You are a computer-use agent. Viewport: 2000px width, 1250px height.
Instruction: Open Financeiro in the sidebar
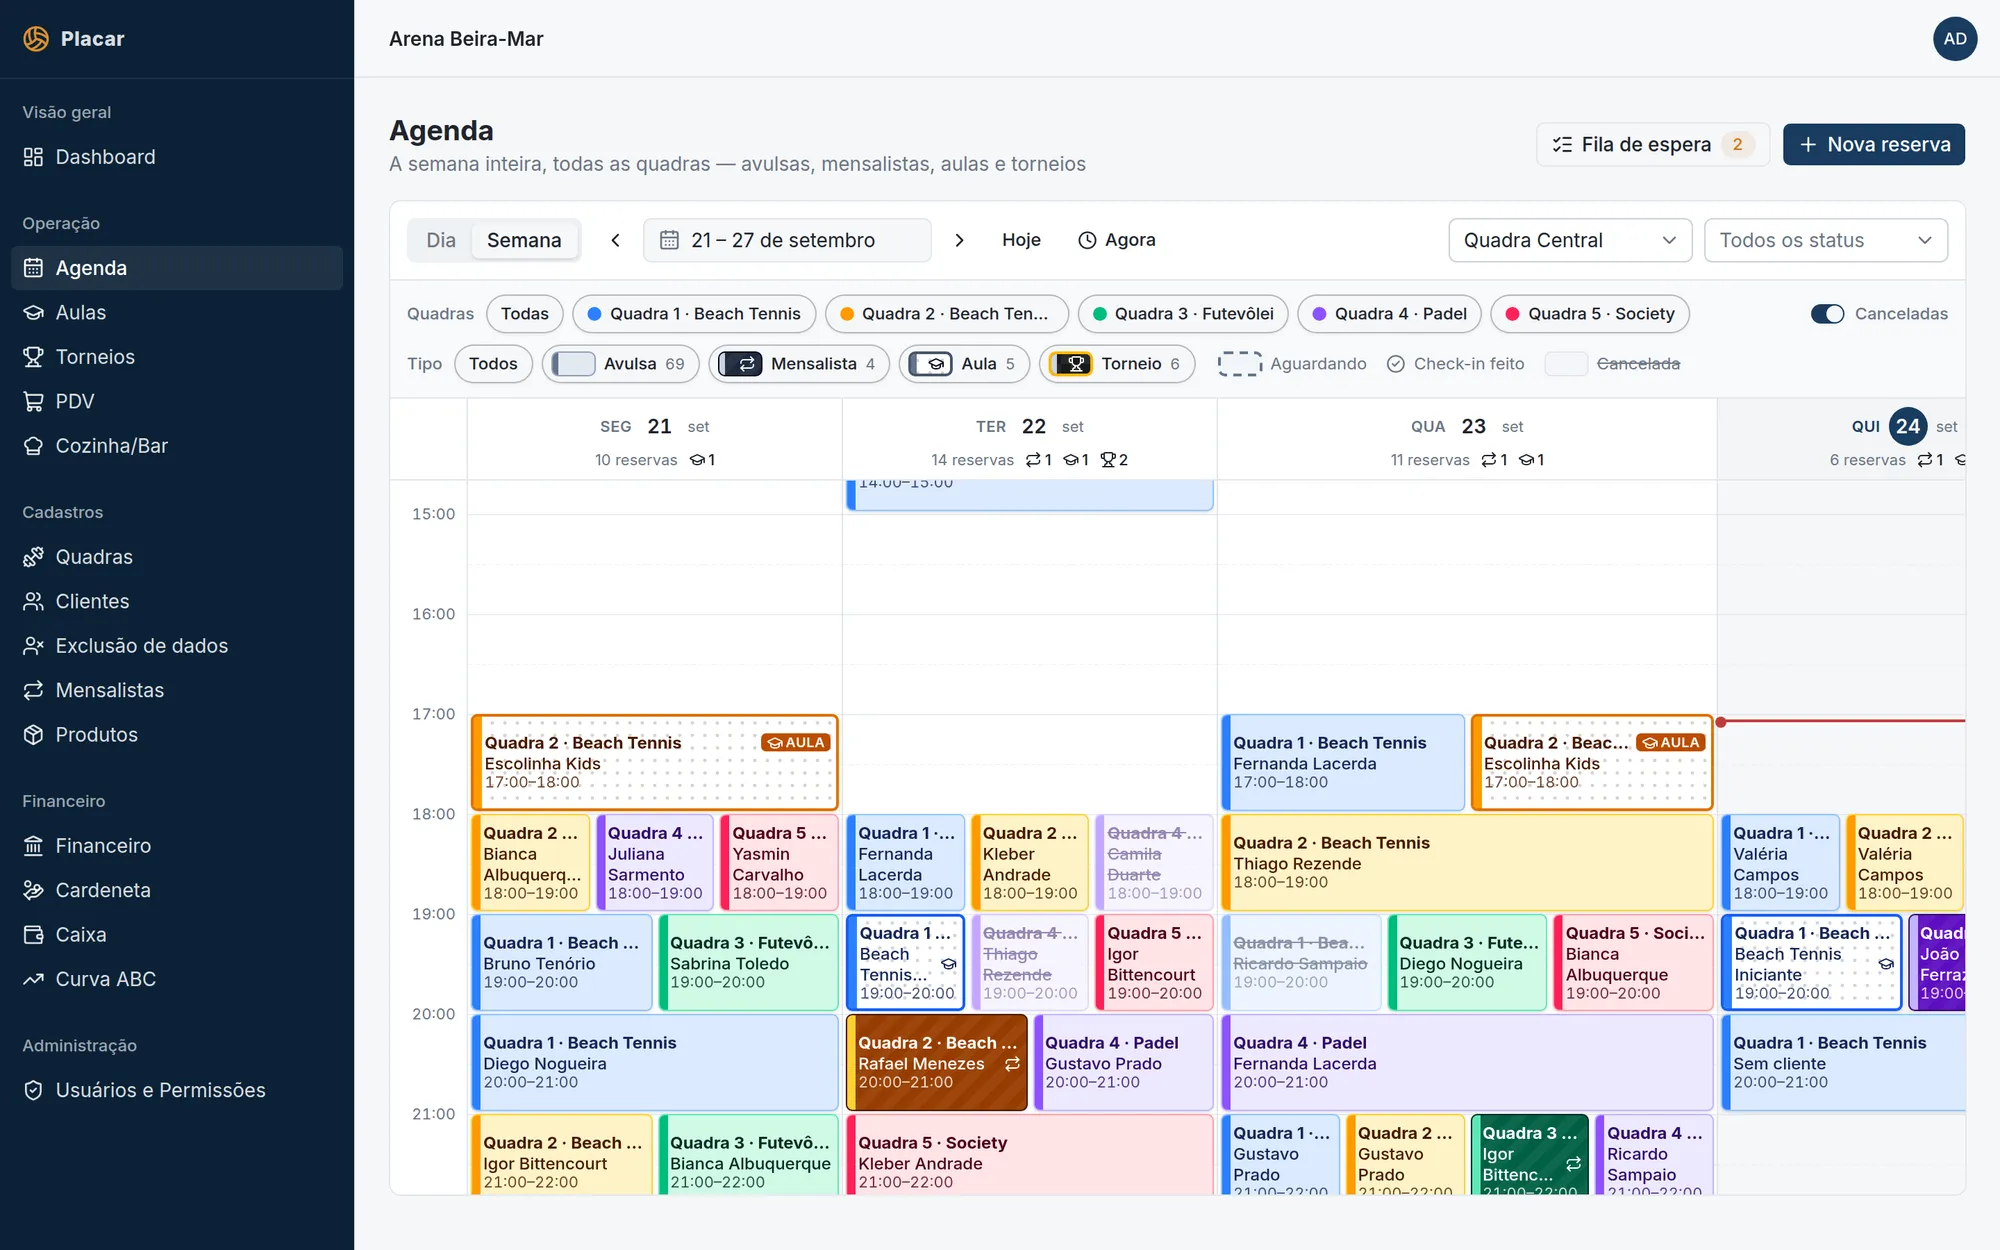point(177,846)
